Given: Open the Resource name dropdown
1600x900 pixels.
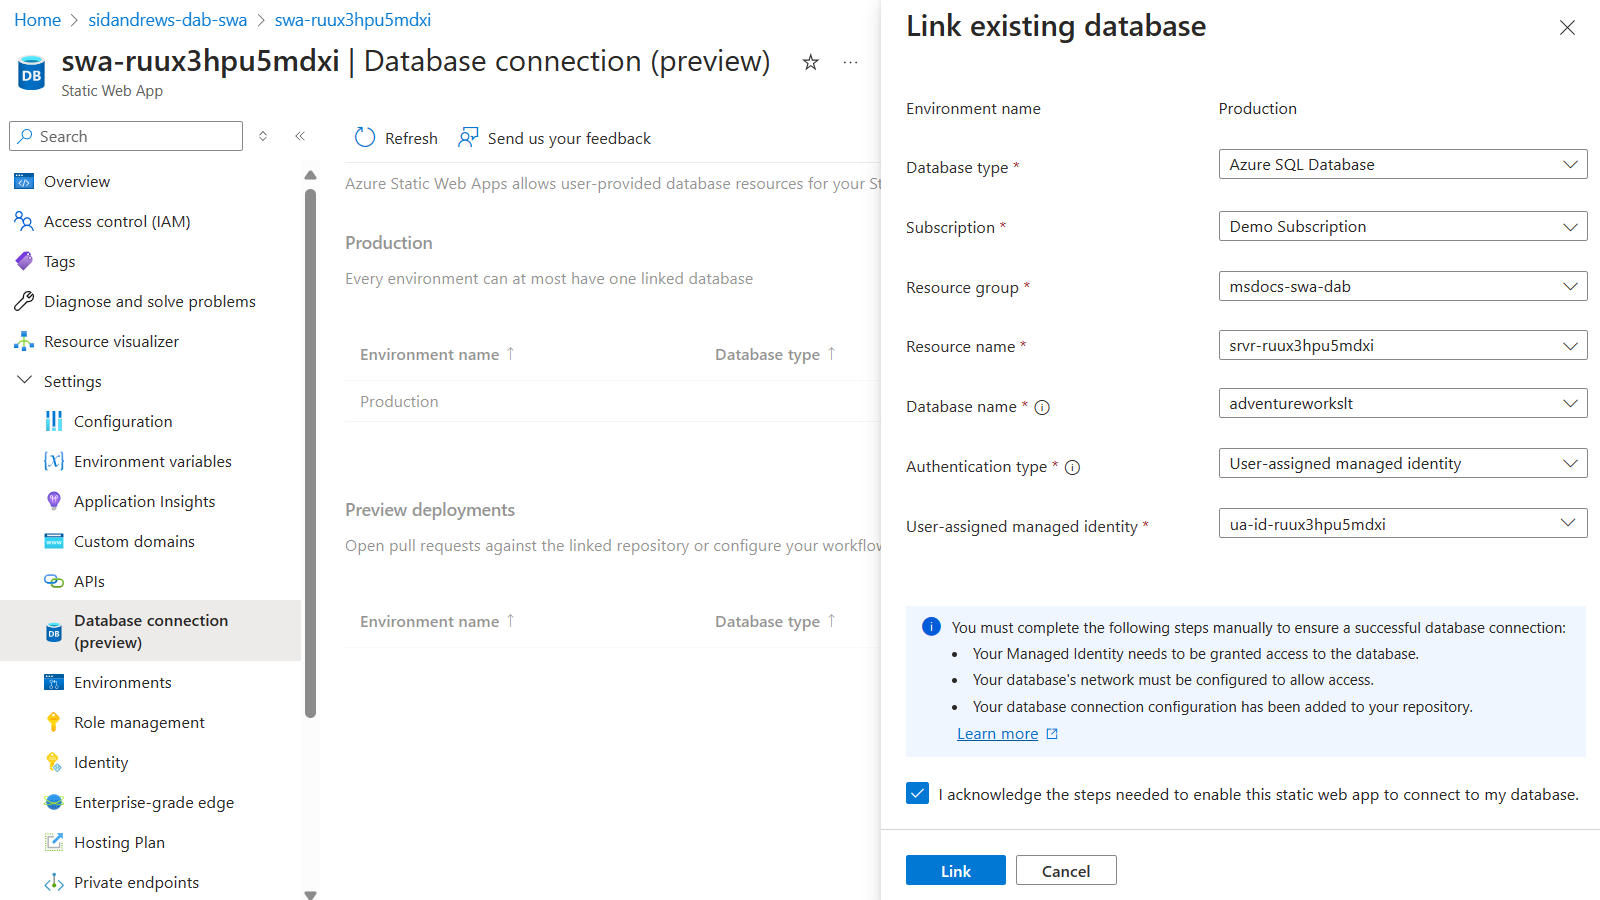Looking at the screenshot, I should click(x=1402, y=345).
